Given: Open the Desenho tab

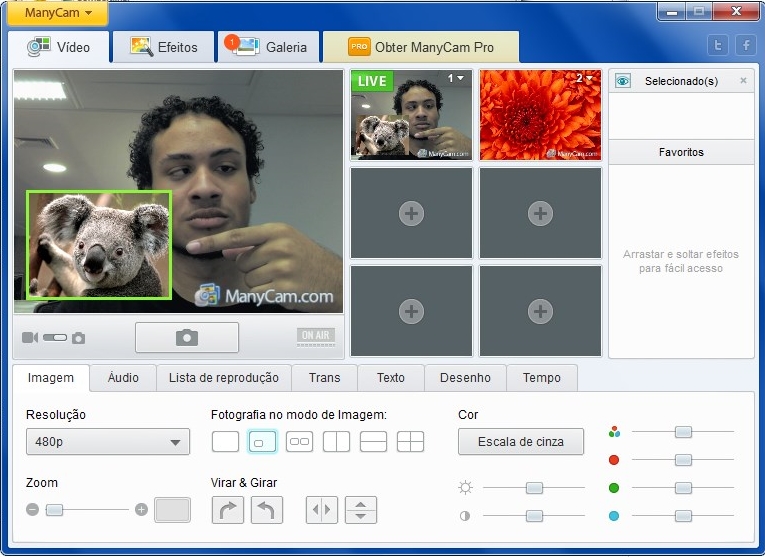Looking at the screenshot, I should (465, 378).
